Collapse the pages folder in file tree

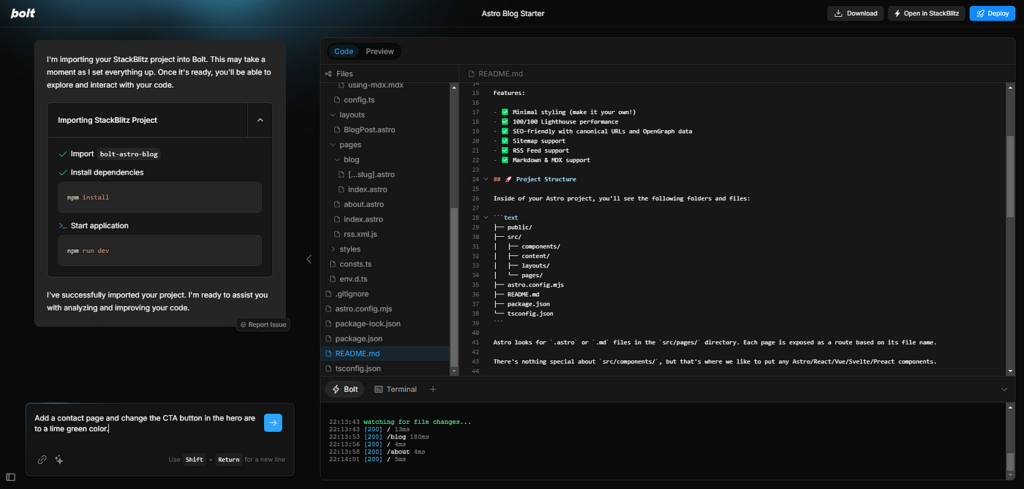point(349,145)
